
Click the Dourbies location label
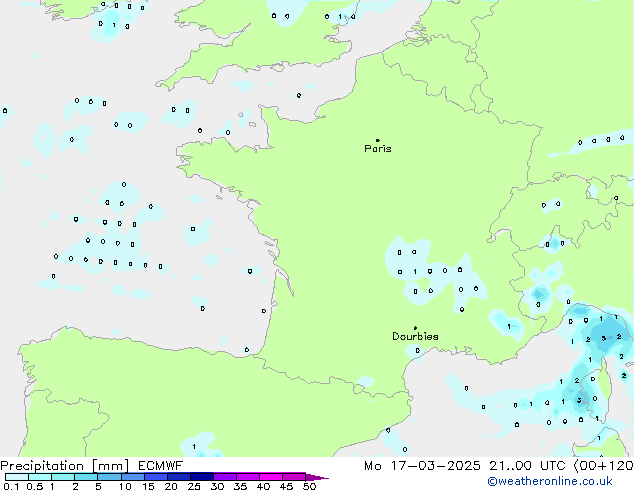pyautogui.click(x=415, y=336)
